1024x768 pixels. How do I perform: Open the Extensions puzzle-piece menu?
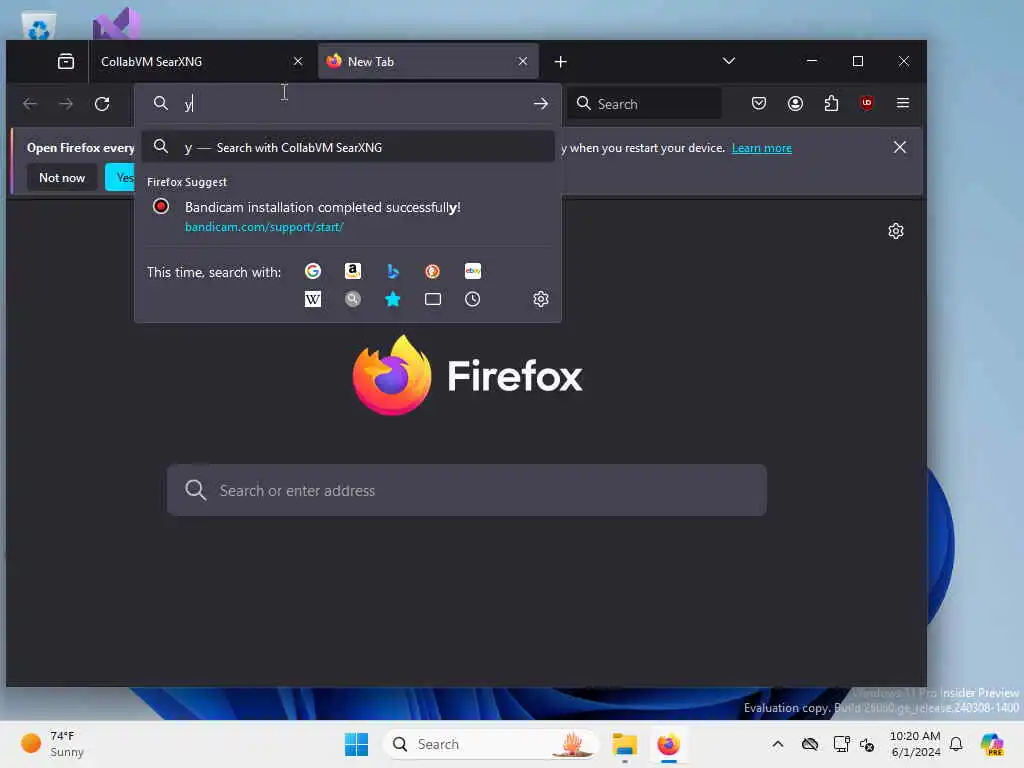click(x=831, y=103)
